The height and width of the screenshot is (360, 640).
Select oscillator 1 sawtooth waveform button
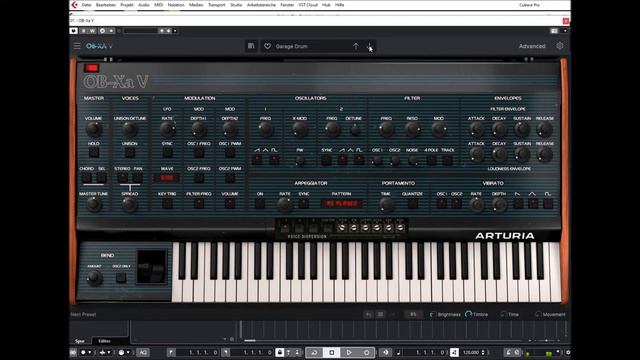[x=257, y=159]
